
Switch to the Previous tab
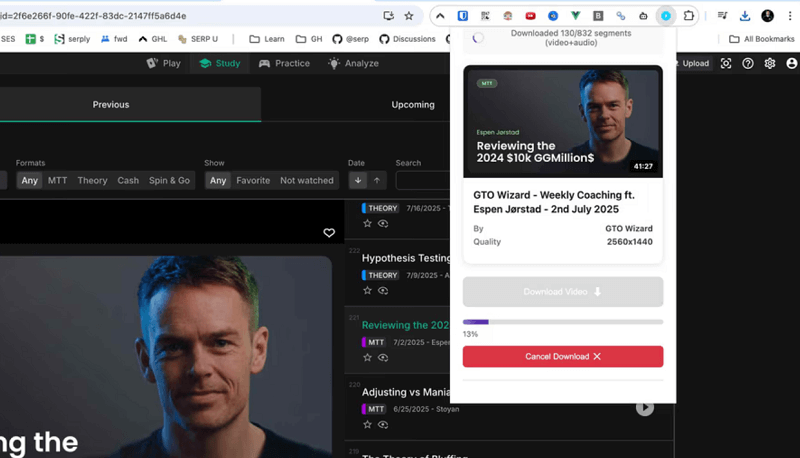111,105
